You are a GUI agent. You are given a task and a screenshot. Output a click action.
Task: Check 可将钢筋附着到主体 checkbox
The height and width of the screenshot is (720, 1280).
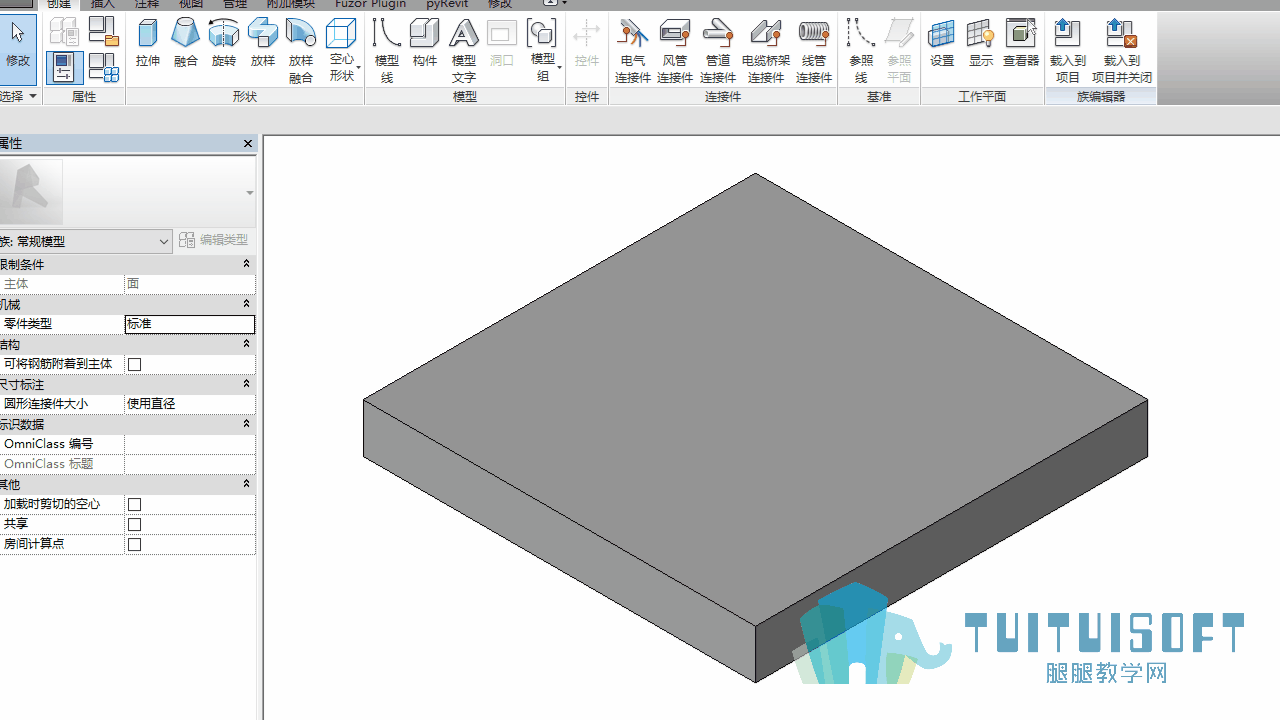coord(135,364)
